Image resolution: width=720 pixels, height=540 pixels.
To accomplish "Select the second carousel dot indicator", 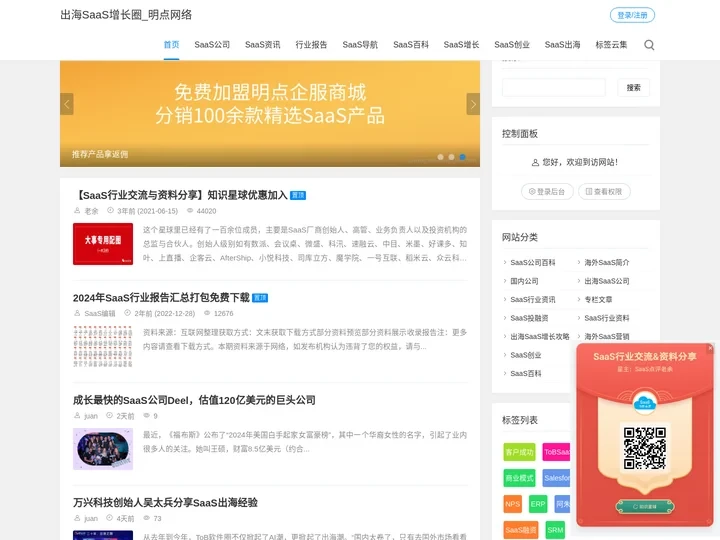I will pos(451,157).
